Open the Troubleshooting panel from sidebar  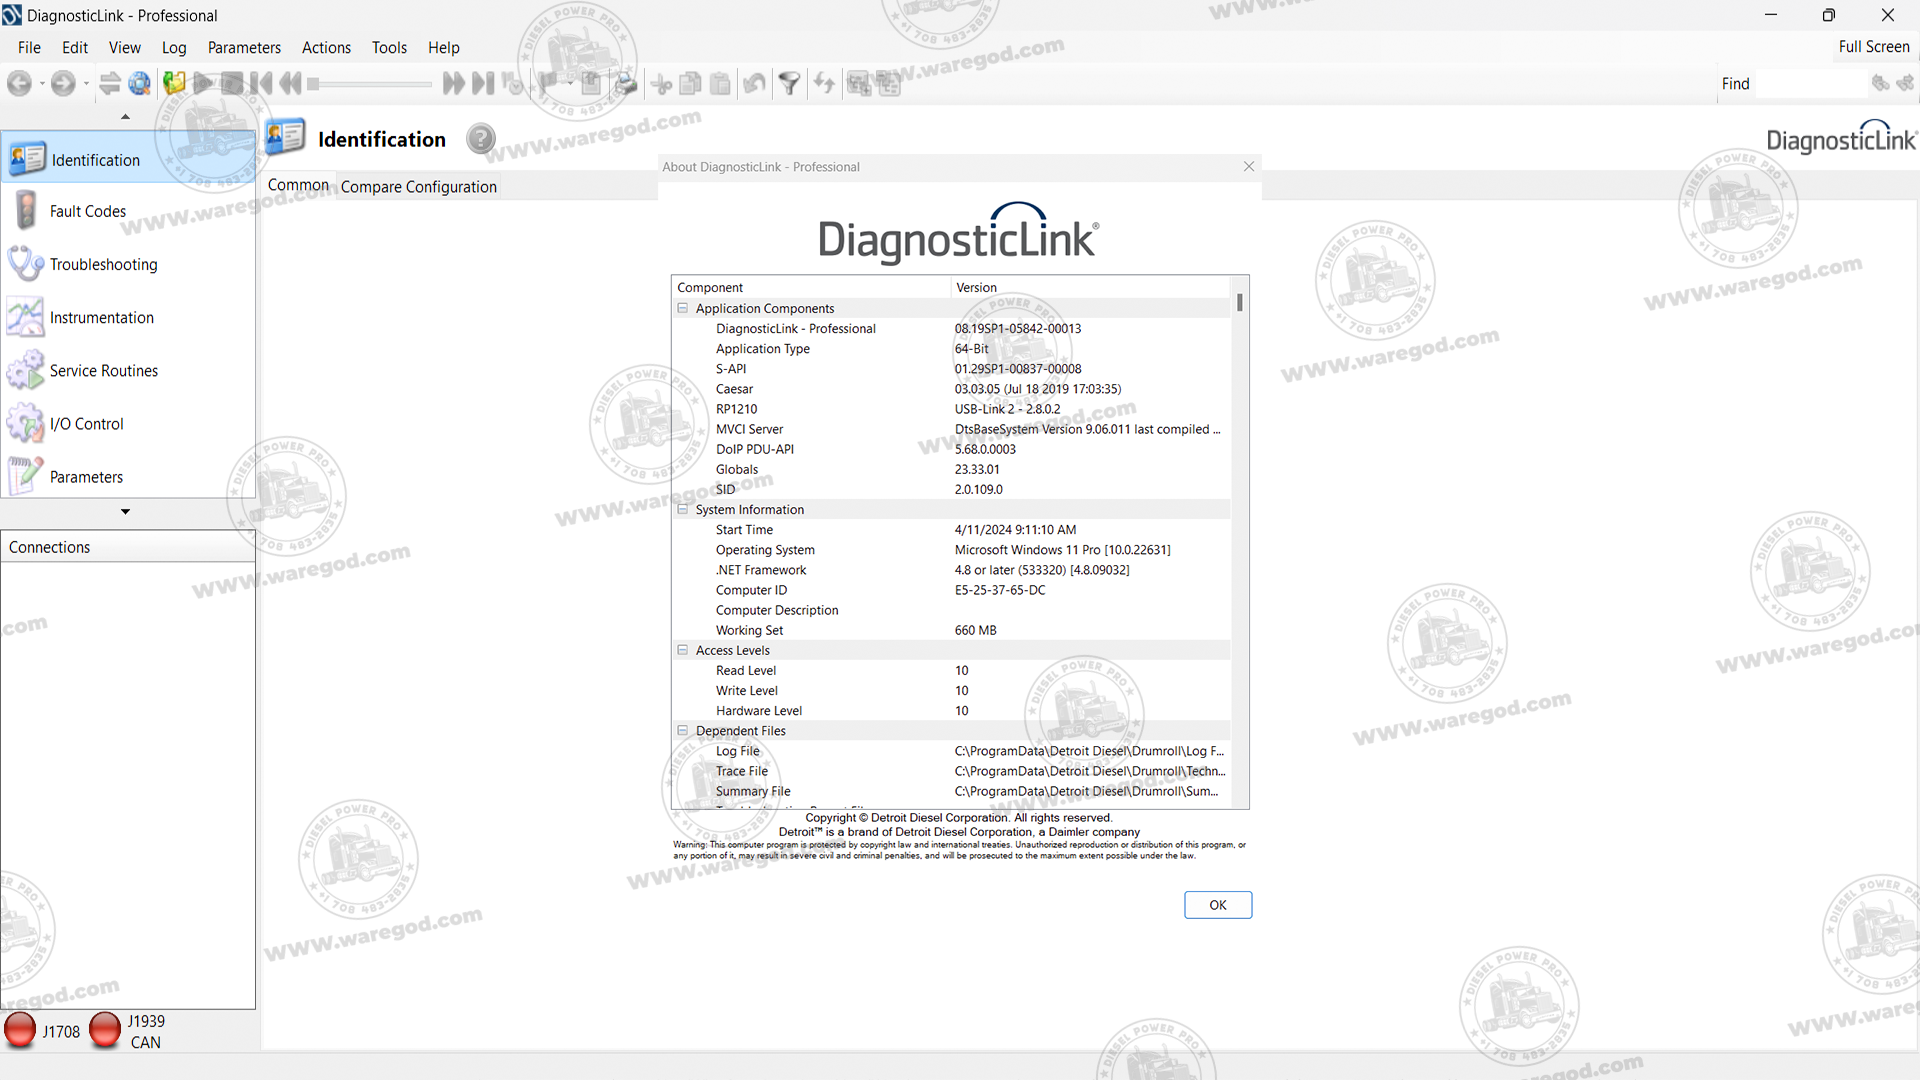coord(128,264)
